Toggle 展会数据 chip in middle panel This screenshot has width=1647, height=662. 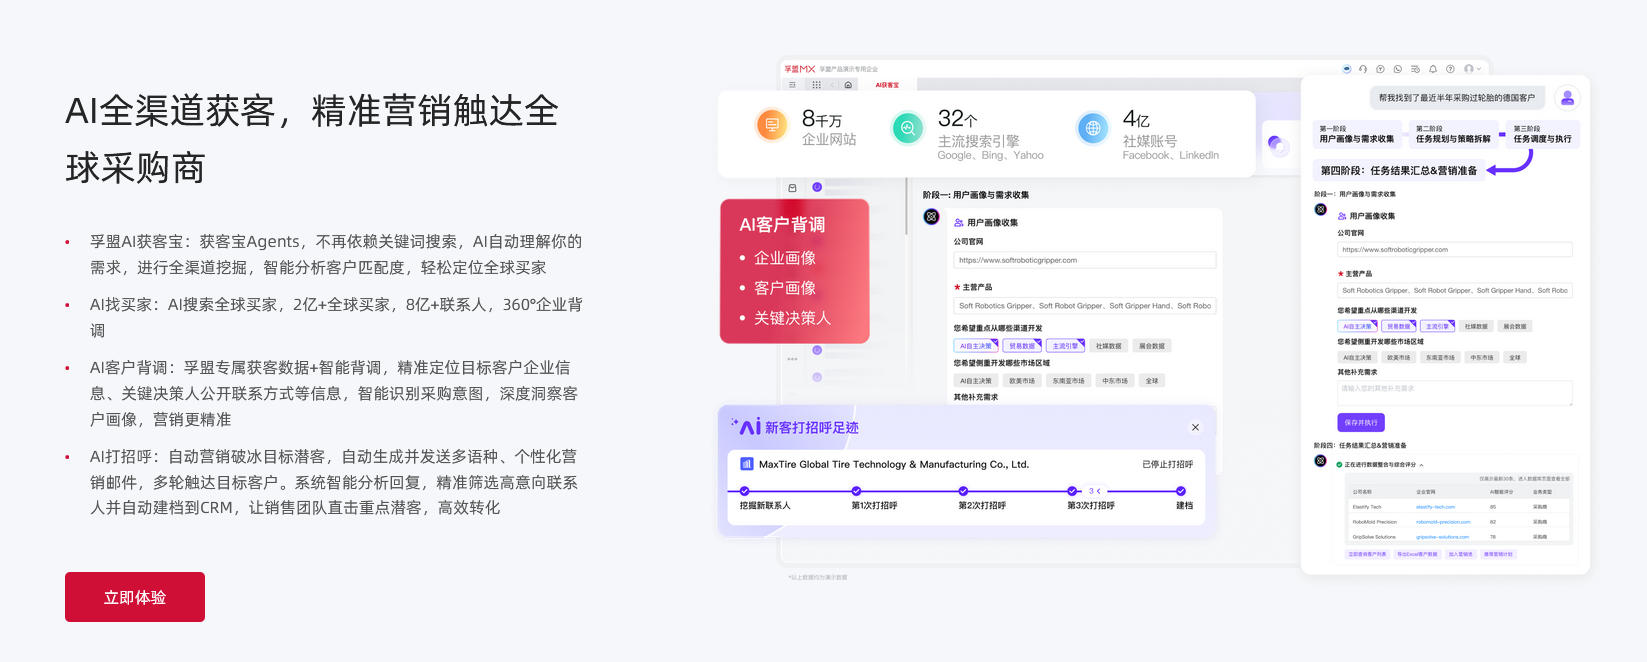point(1151,346)
